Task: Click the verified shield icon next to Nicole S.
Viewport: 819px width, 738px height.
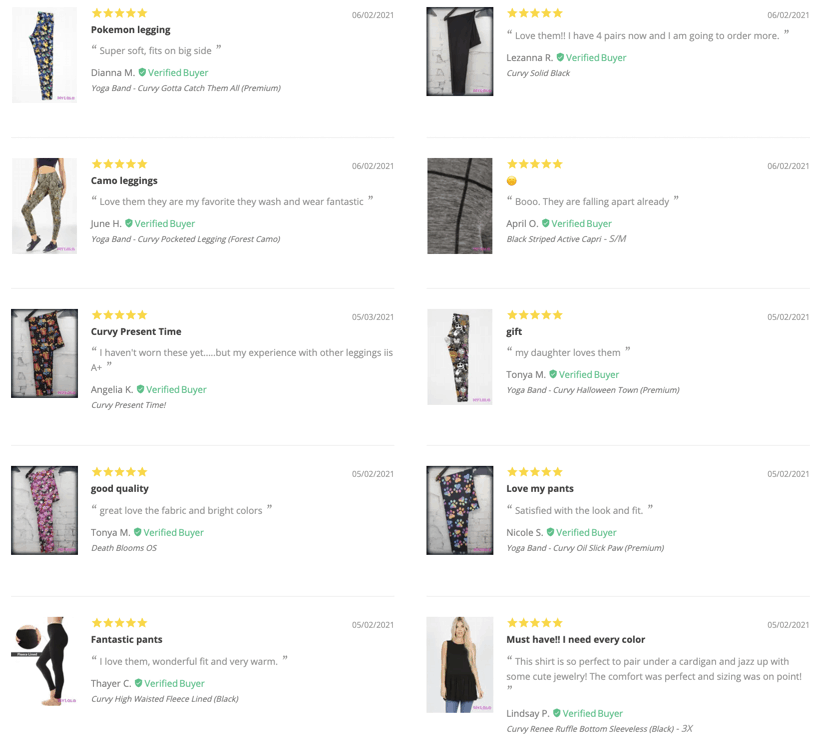Action: 550,532
